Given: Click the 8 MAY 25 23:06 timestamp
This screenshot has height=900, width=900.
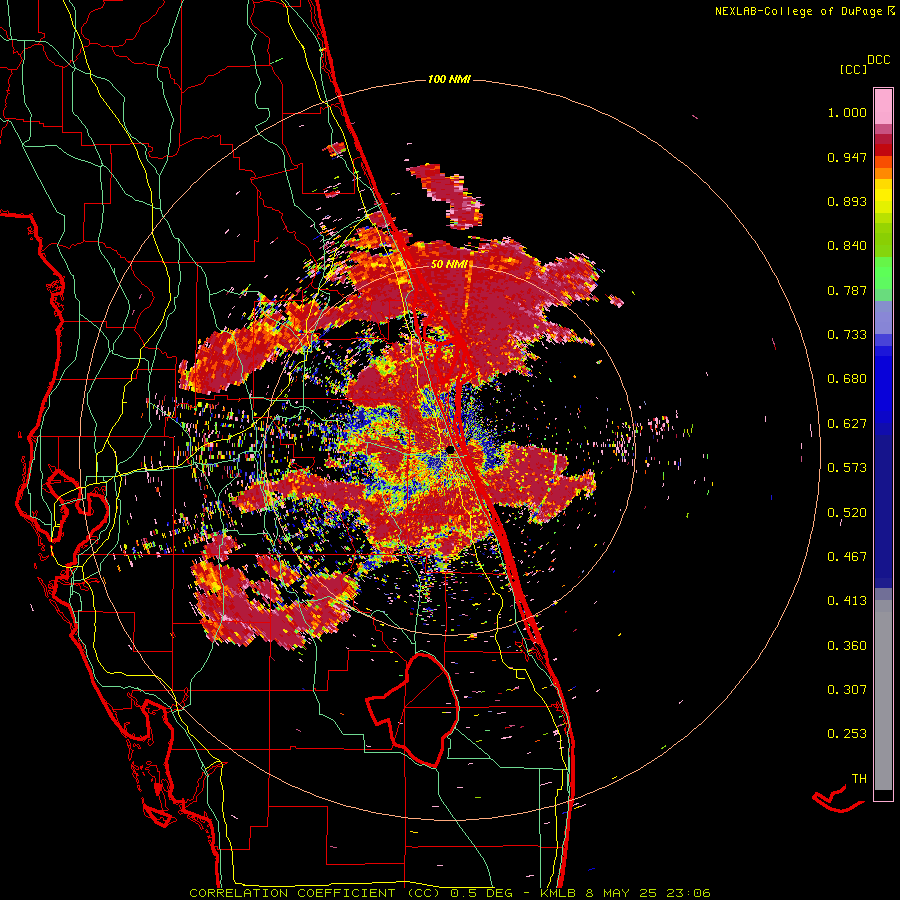Looking at the screenshot, I should tap(648, 893).
